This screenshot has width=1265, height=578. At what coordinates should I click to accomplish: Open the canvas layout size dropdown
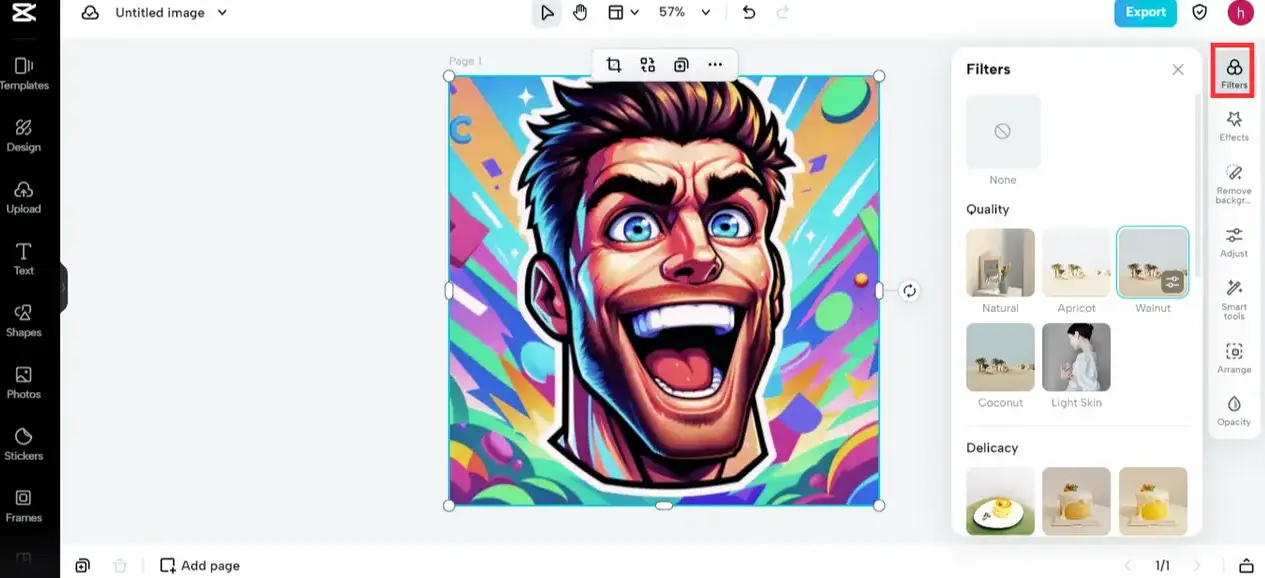(623, 13)
